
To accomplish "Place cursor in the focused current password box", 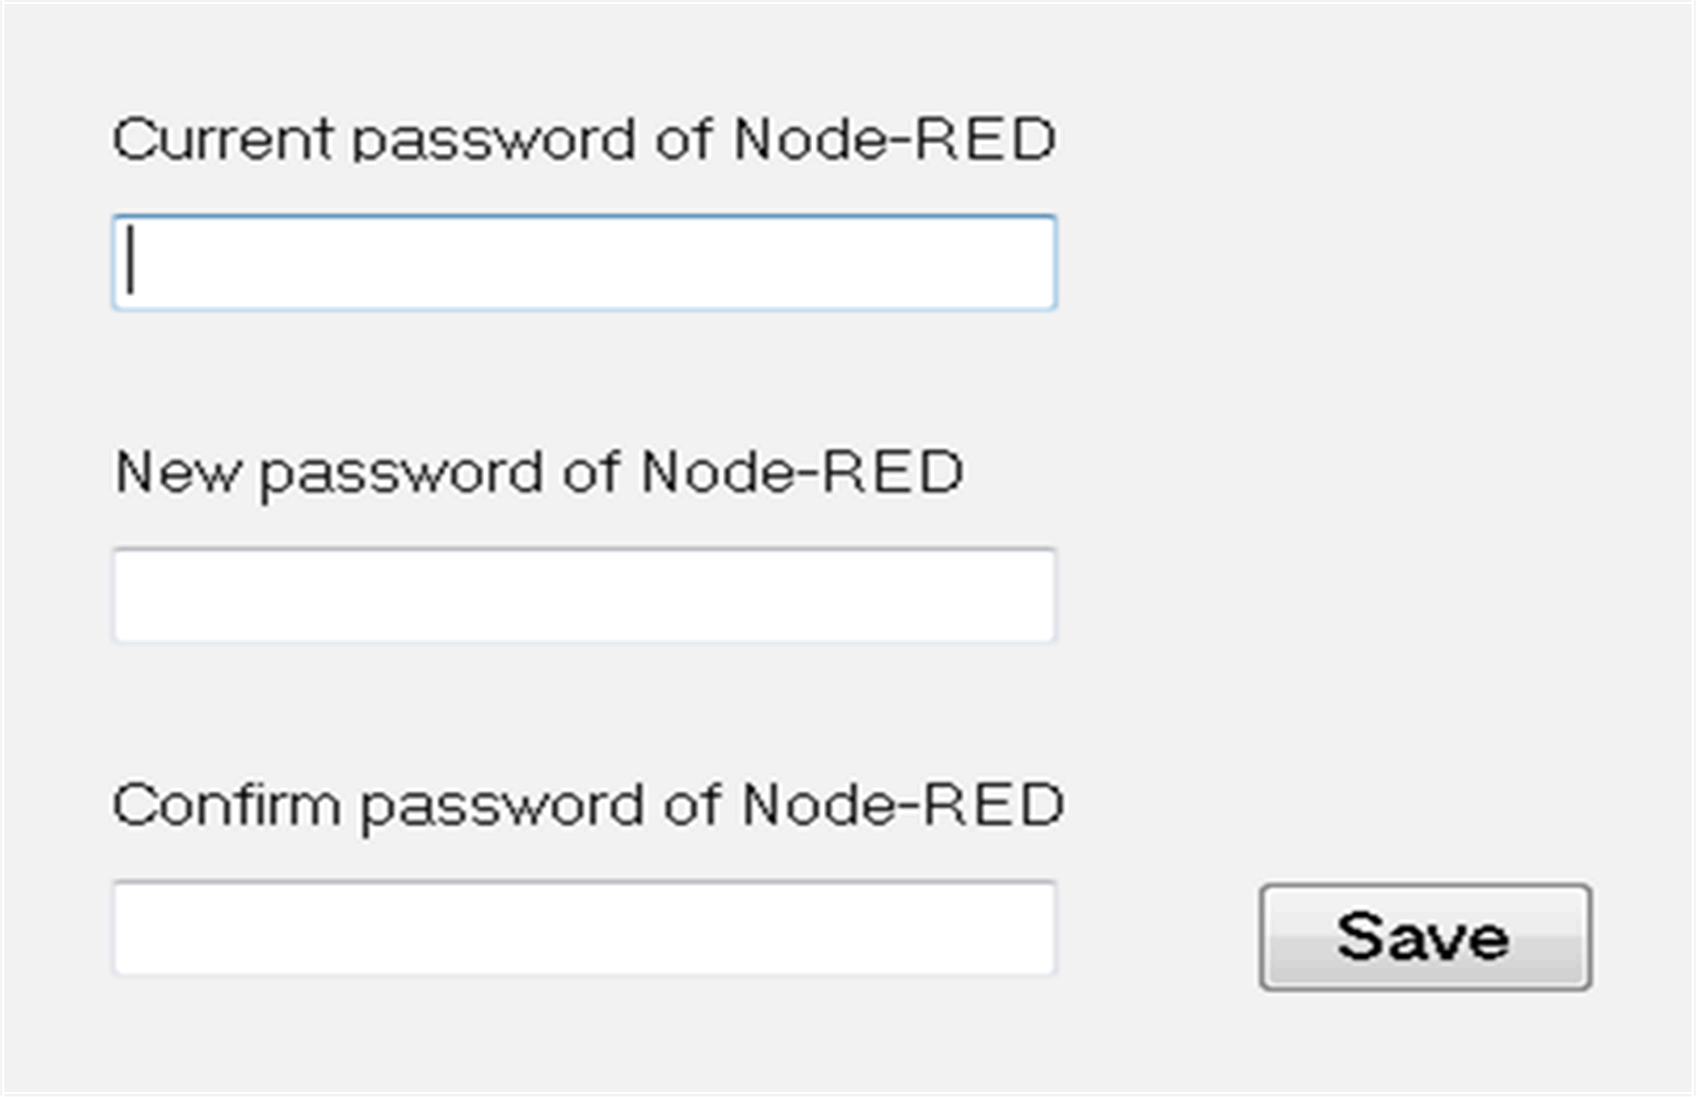I will click(584, 262).
